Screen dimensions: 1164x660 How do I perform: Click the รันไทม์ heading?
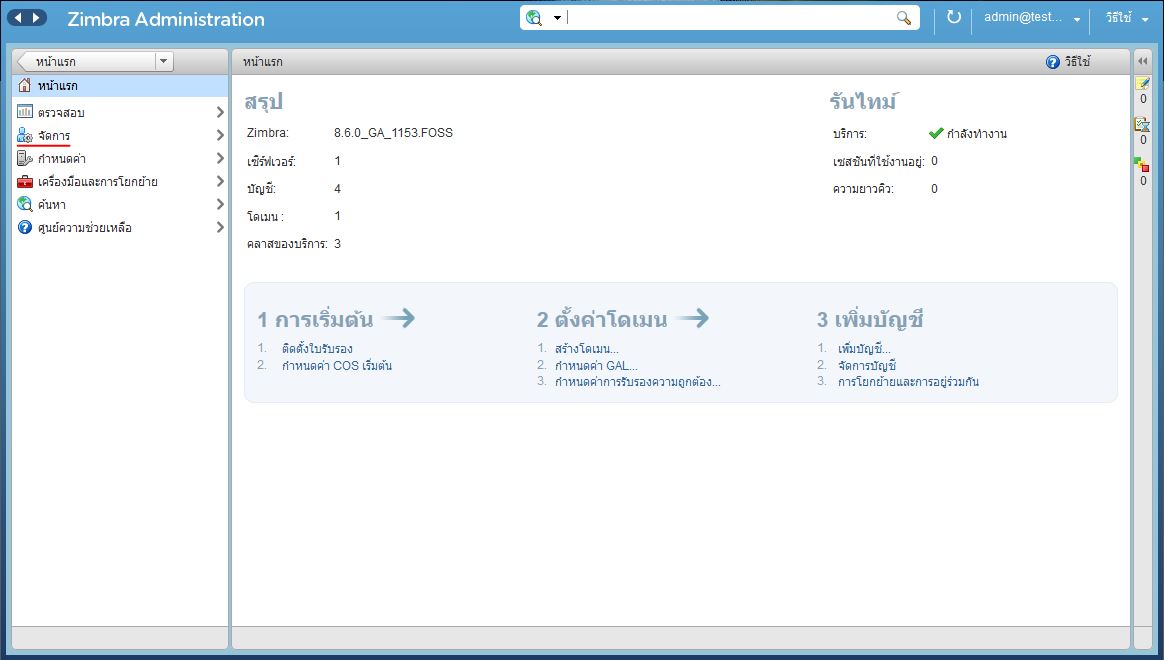pyautogui.click(x=863, y=101)
